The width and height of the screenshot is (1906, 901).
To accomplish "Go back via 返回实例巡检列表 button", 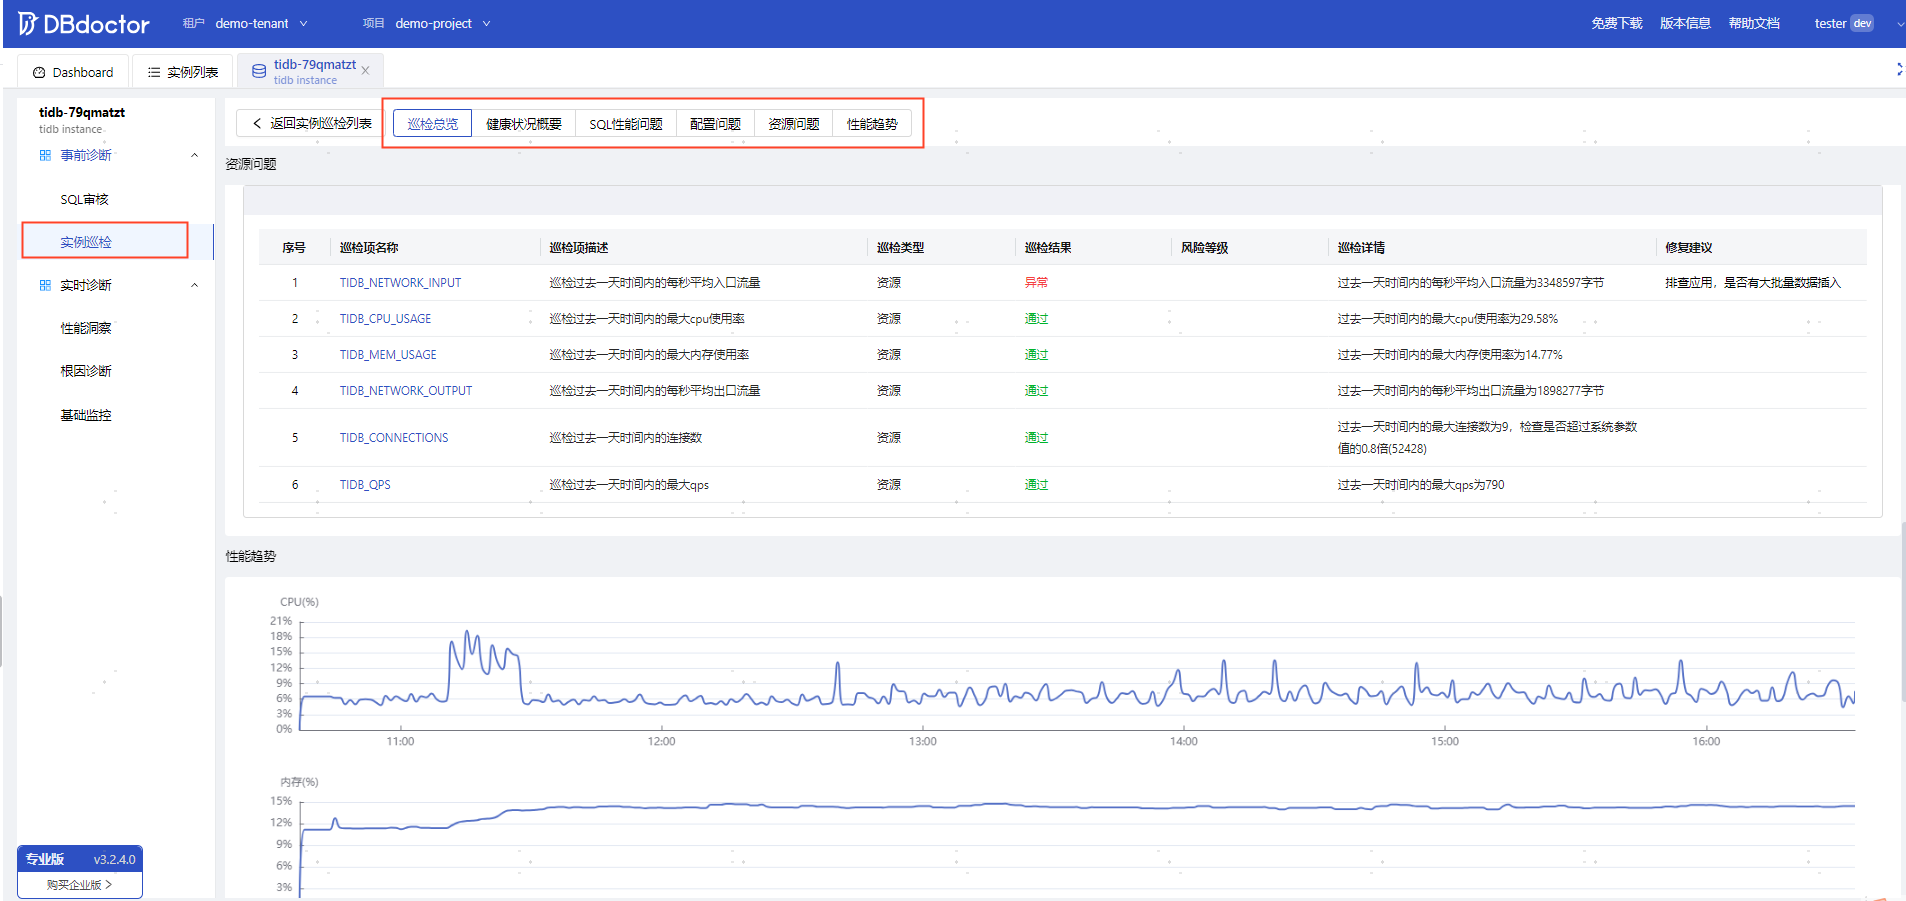I will click(x=311, y=123).
